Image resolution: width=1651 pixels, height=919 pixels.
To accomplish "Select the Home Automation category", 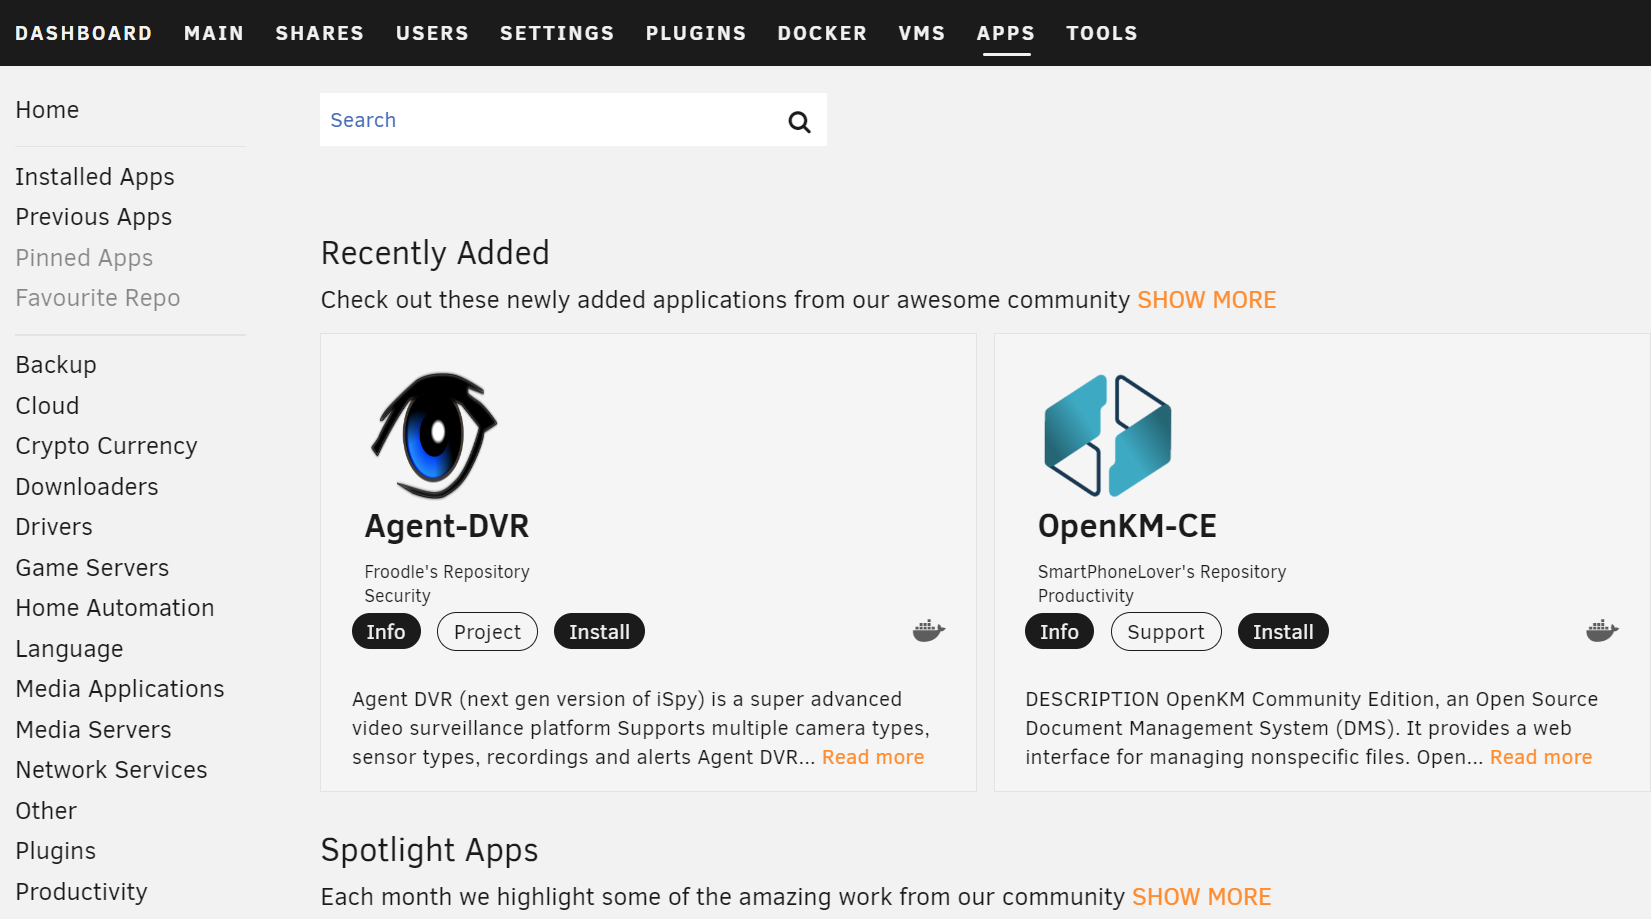I will click(115, 608).
